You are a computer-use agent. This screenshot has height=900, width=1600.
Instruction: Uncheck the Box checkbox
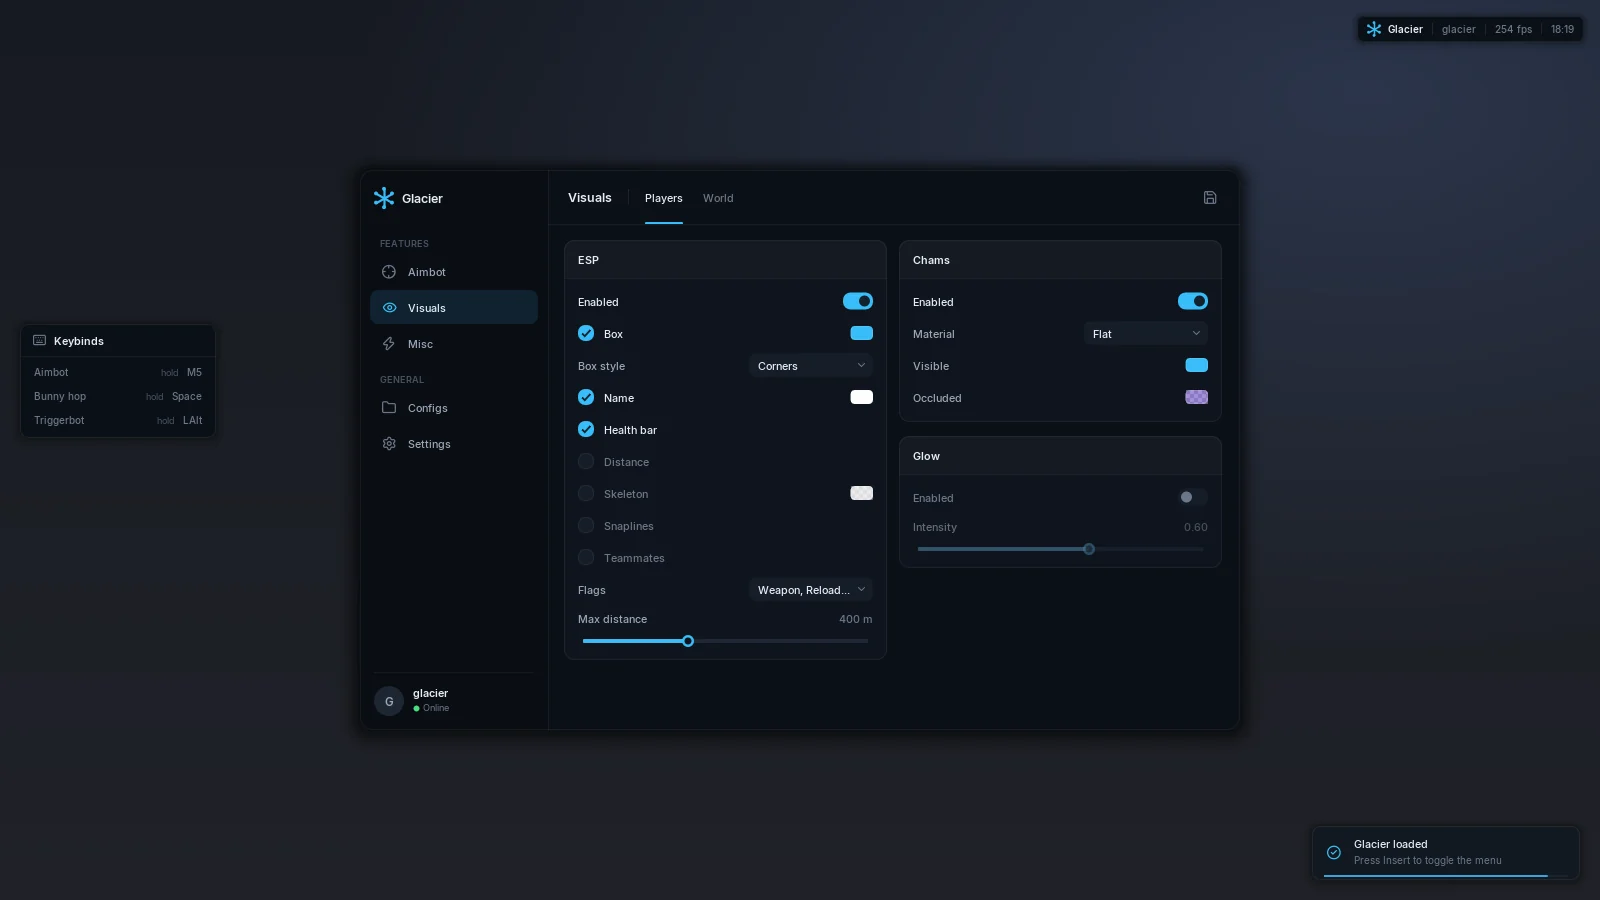(586, 334)
